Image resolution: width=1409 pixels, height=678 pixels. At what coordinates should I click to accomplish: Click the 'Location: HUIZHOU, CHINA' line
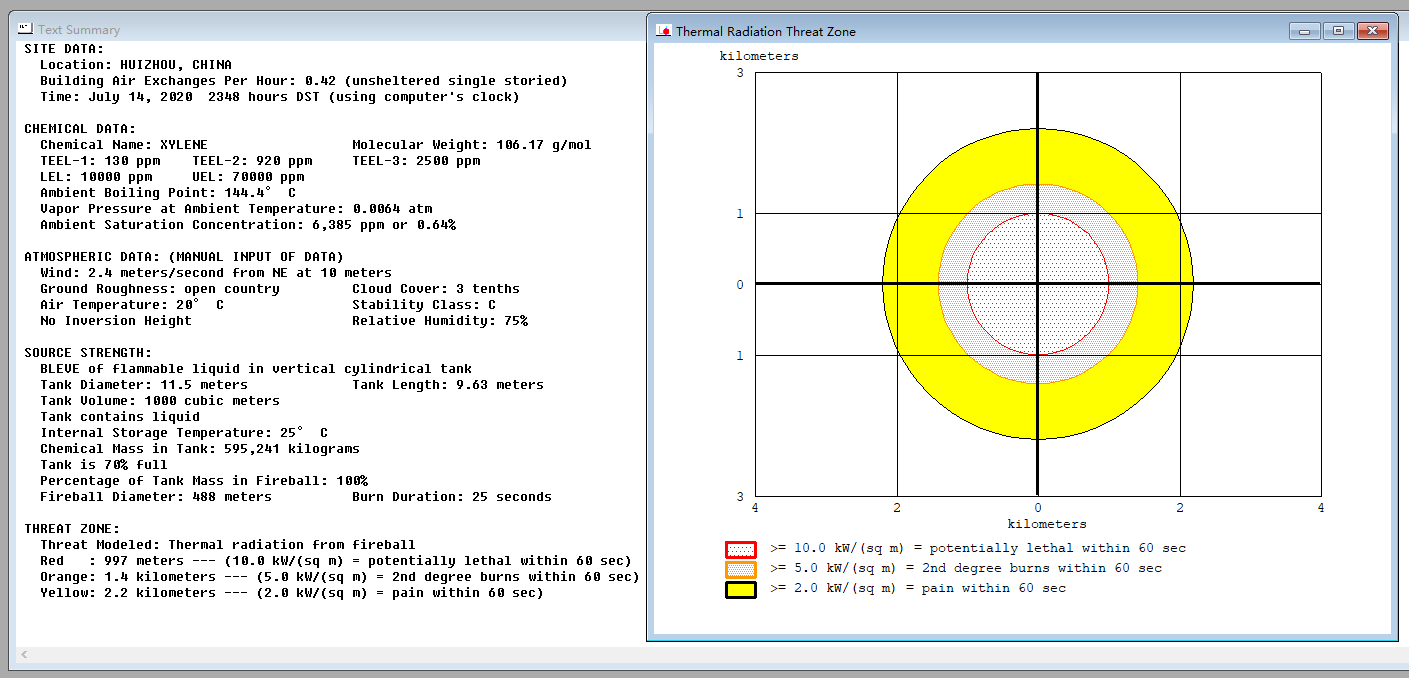(x=136, y=64)
